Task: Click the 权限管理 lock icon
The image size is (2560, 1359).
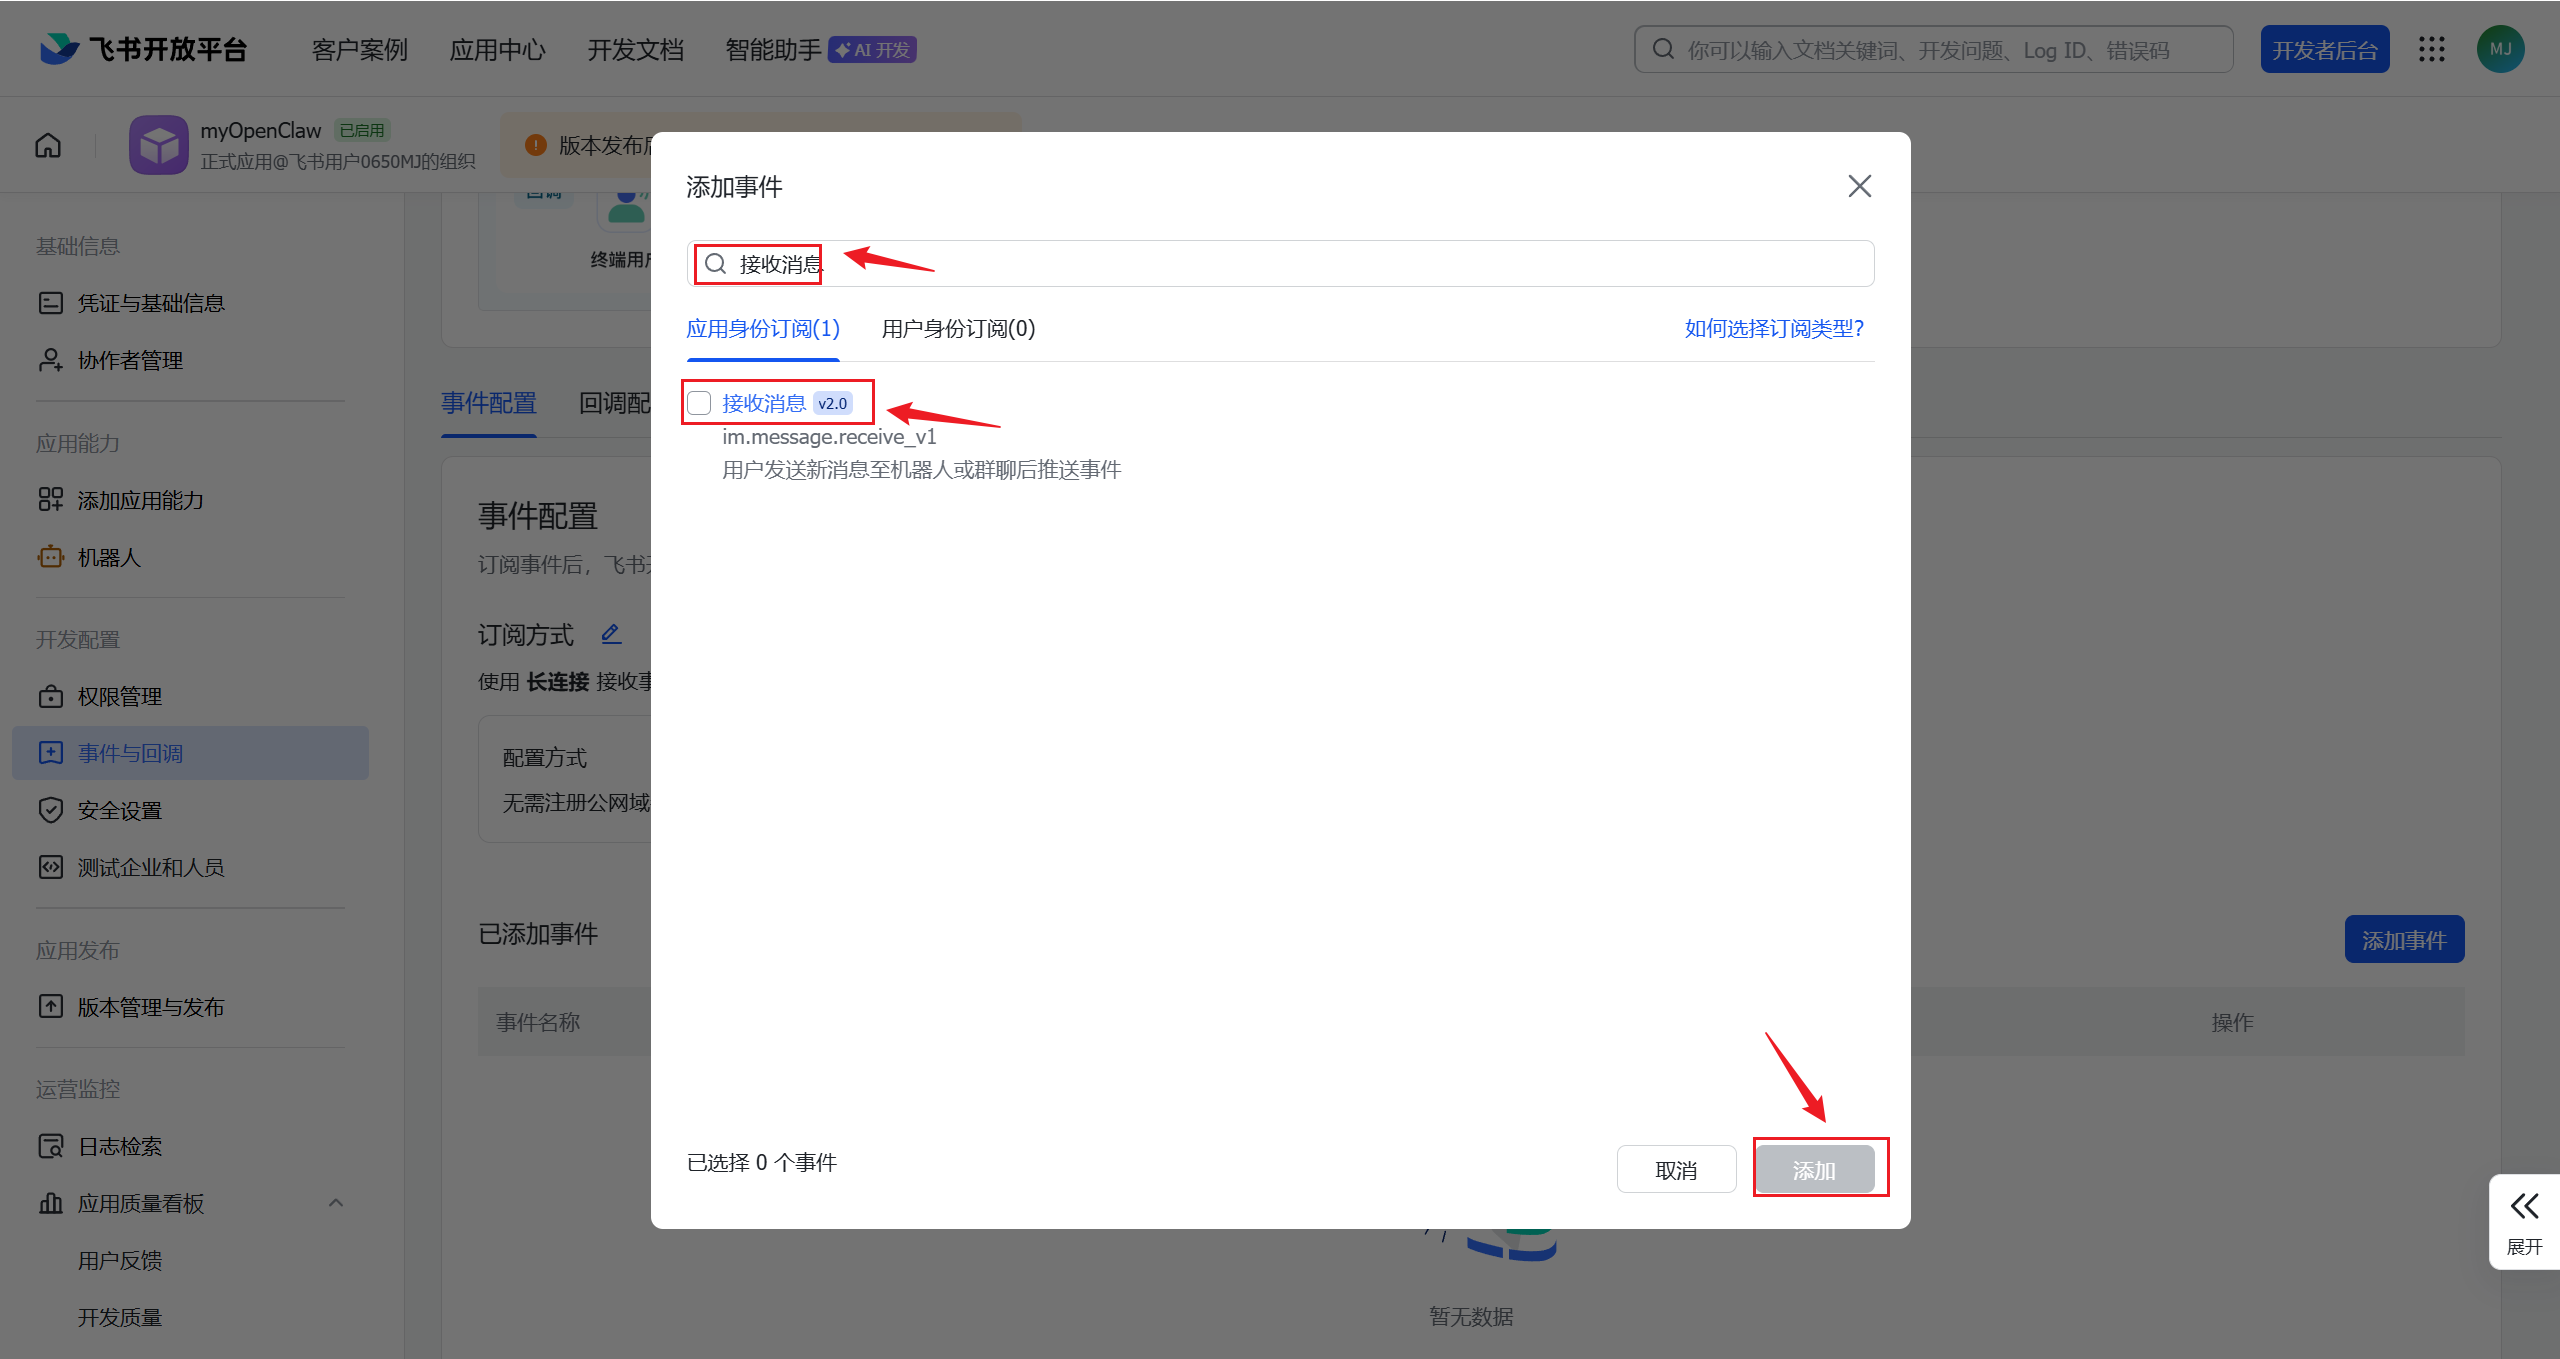Action: coord(50,696)
